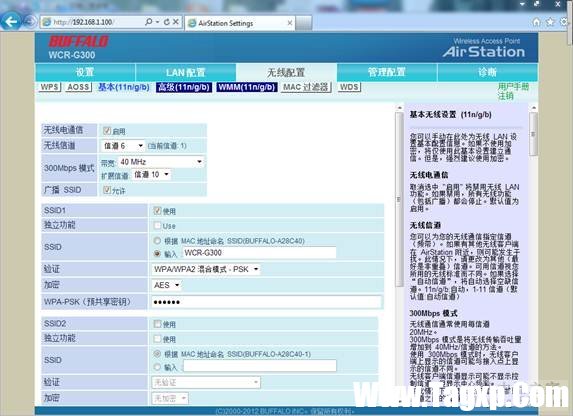Click the WPA-PSK pre-shared key field
The width and height of the screenshot is (573, 416).
point(266,302)
